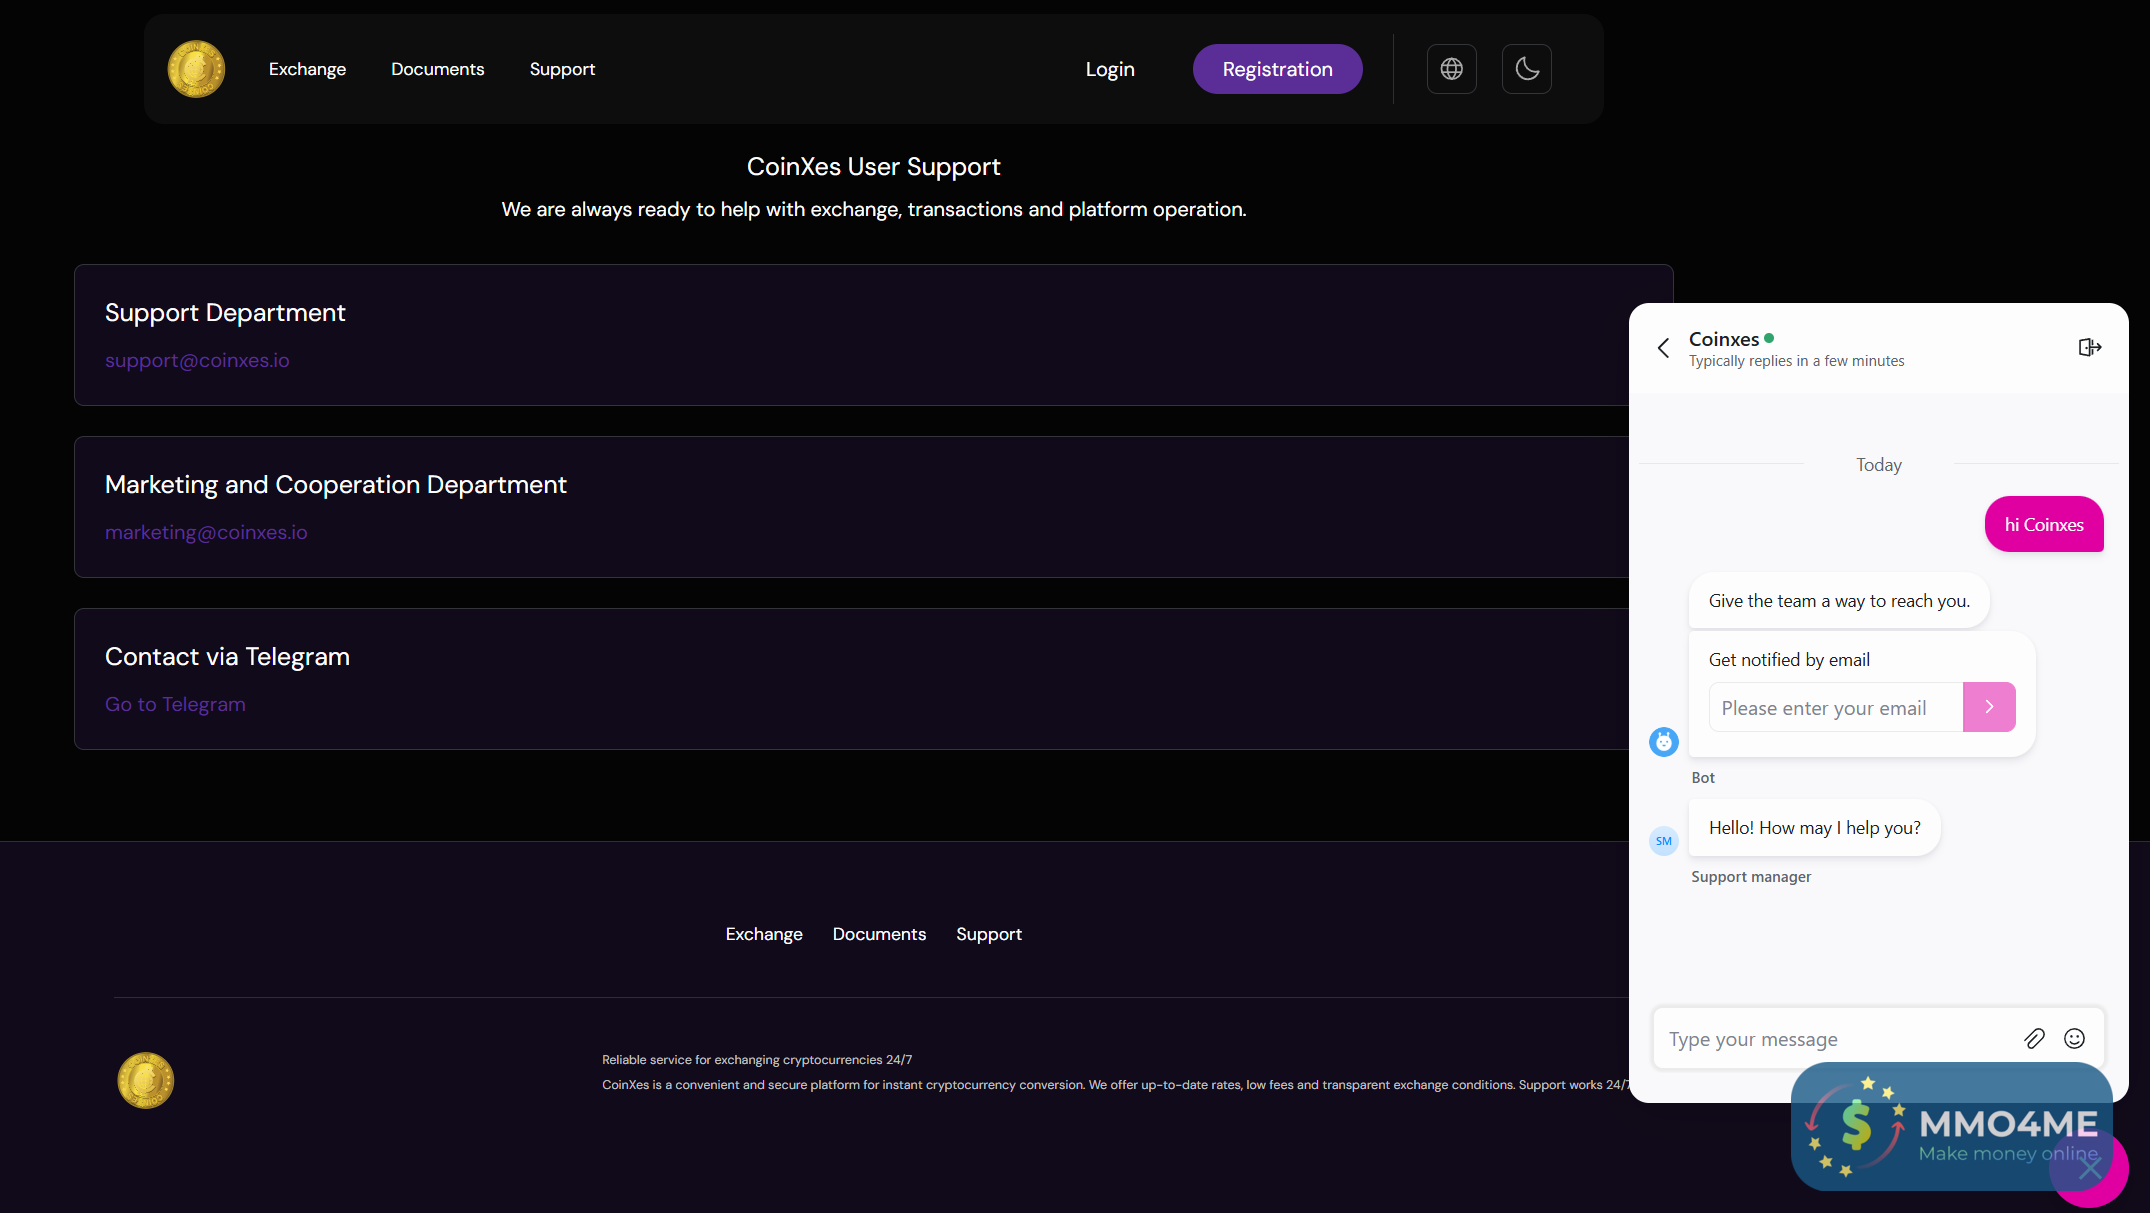The image size is (2150, 1213).
Task: Submit email with the pink arrow button
Action: click(1989, 707)
